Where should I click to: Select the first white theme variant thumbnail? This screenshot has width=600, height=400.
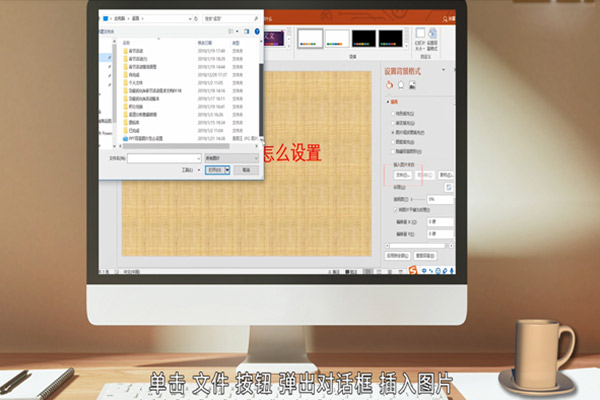point(310,38)
